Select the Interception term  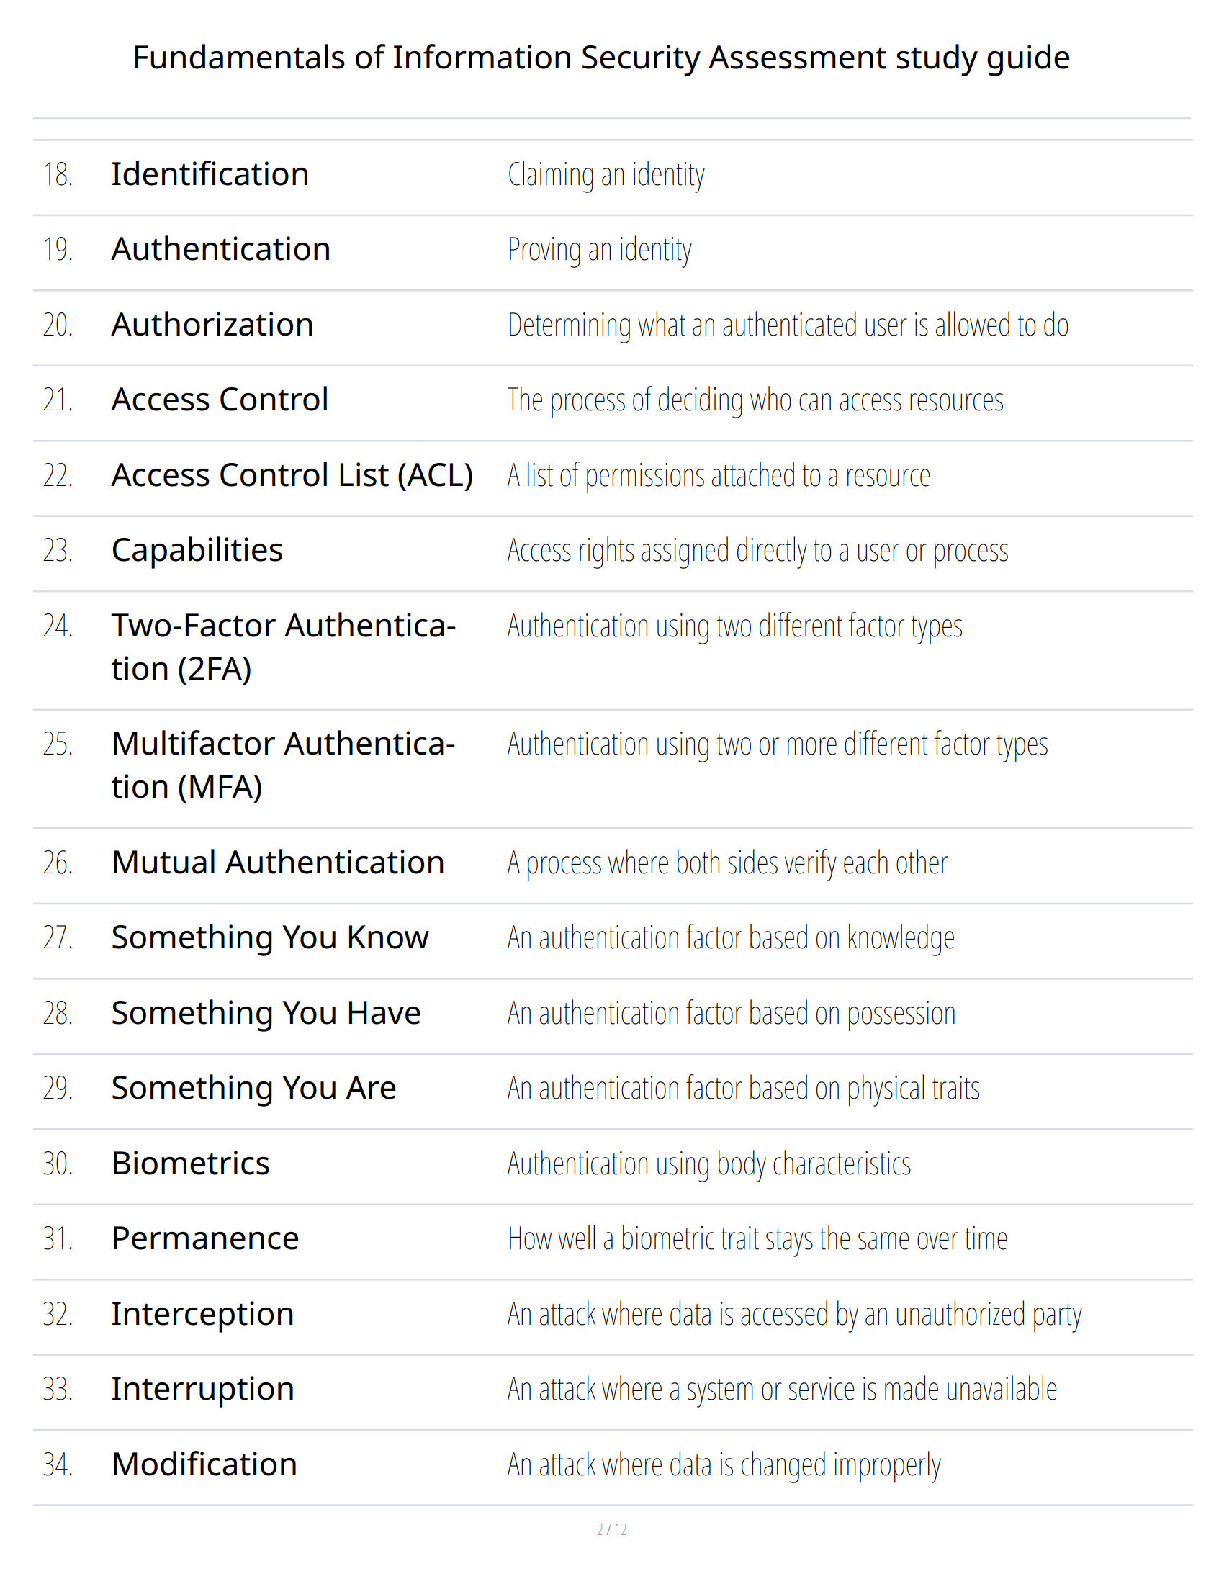[203, 1315]
